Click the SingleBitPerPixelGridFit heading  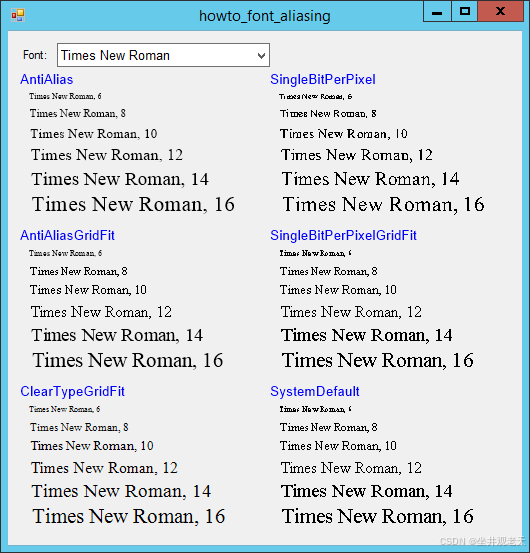pos(343,235)
